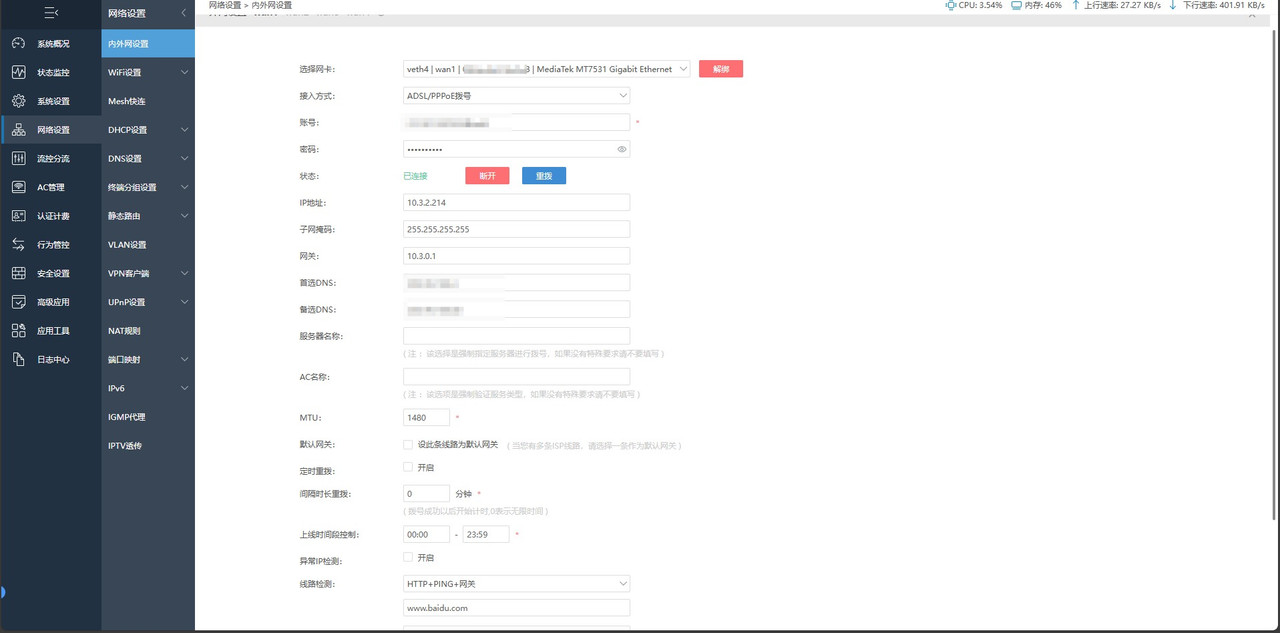Open 安全设置 firewall icon
The height and width of the screenshot is (633, 1280).
[19, 273]
